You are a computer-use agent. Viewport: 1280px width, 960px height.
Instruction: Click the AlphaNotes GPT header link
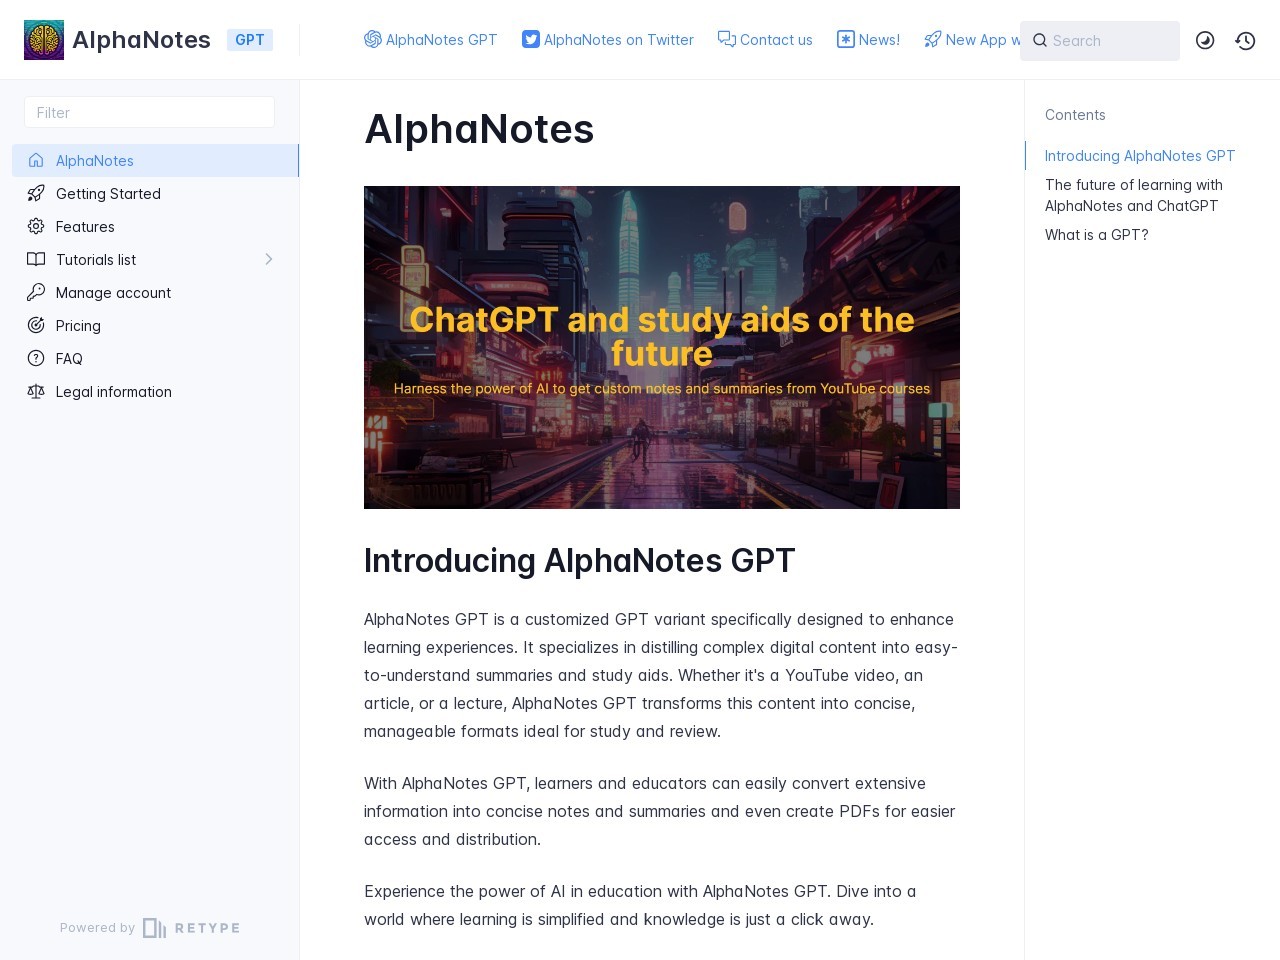pos(431,40)
